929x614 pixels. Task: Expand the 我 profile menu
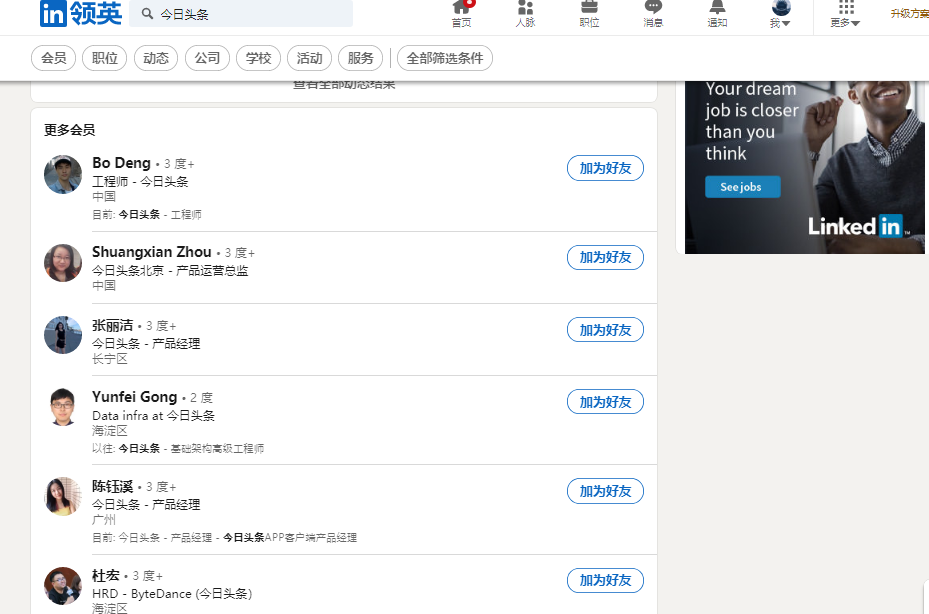(780, 14)
